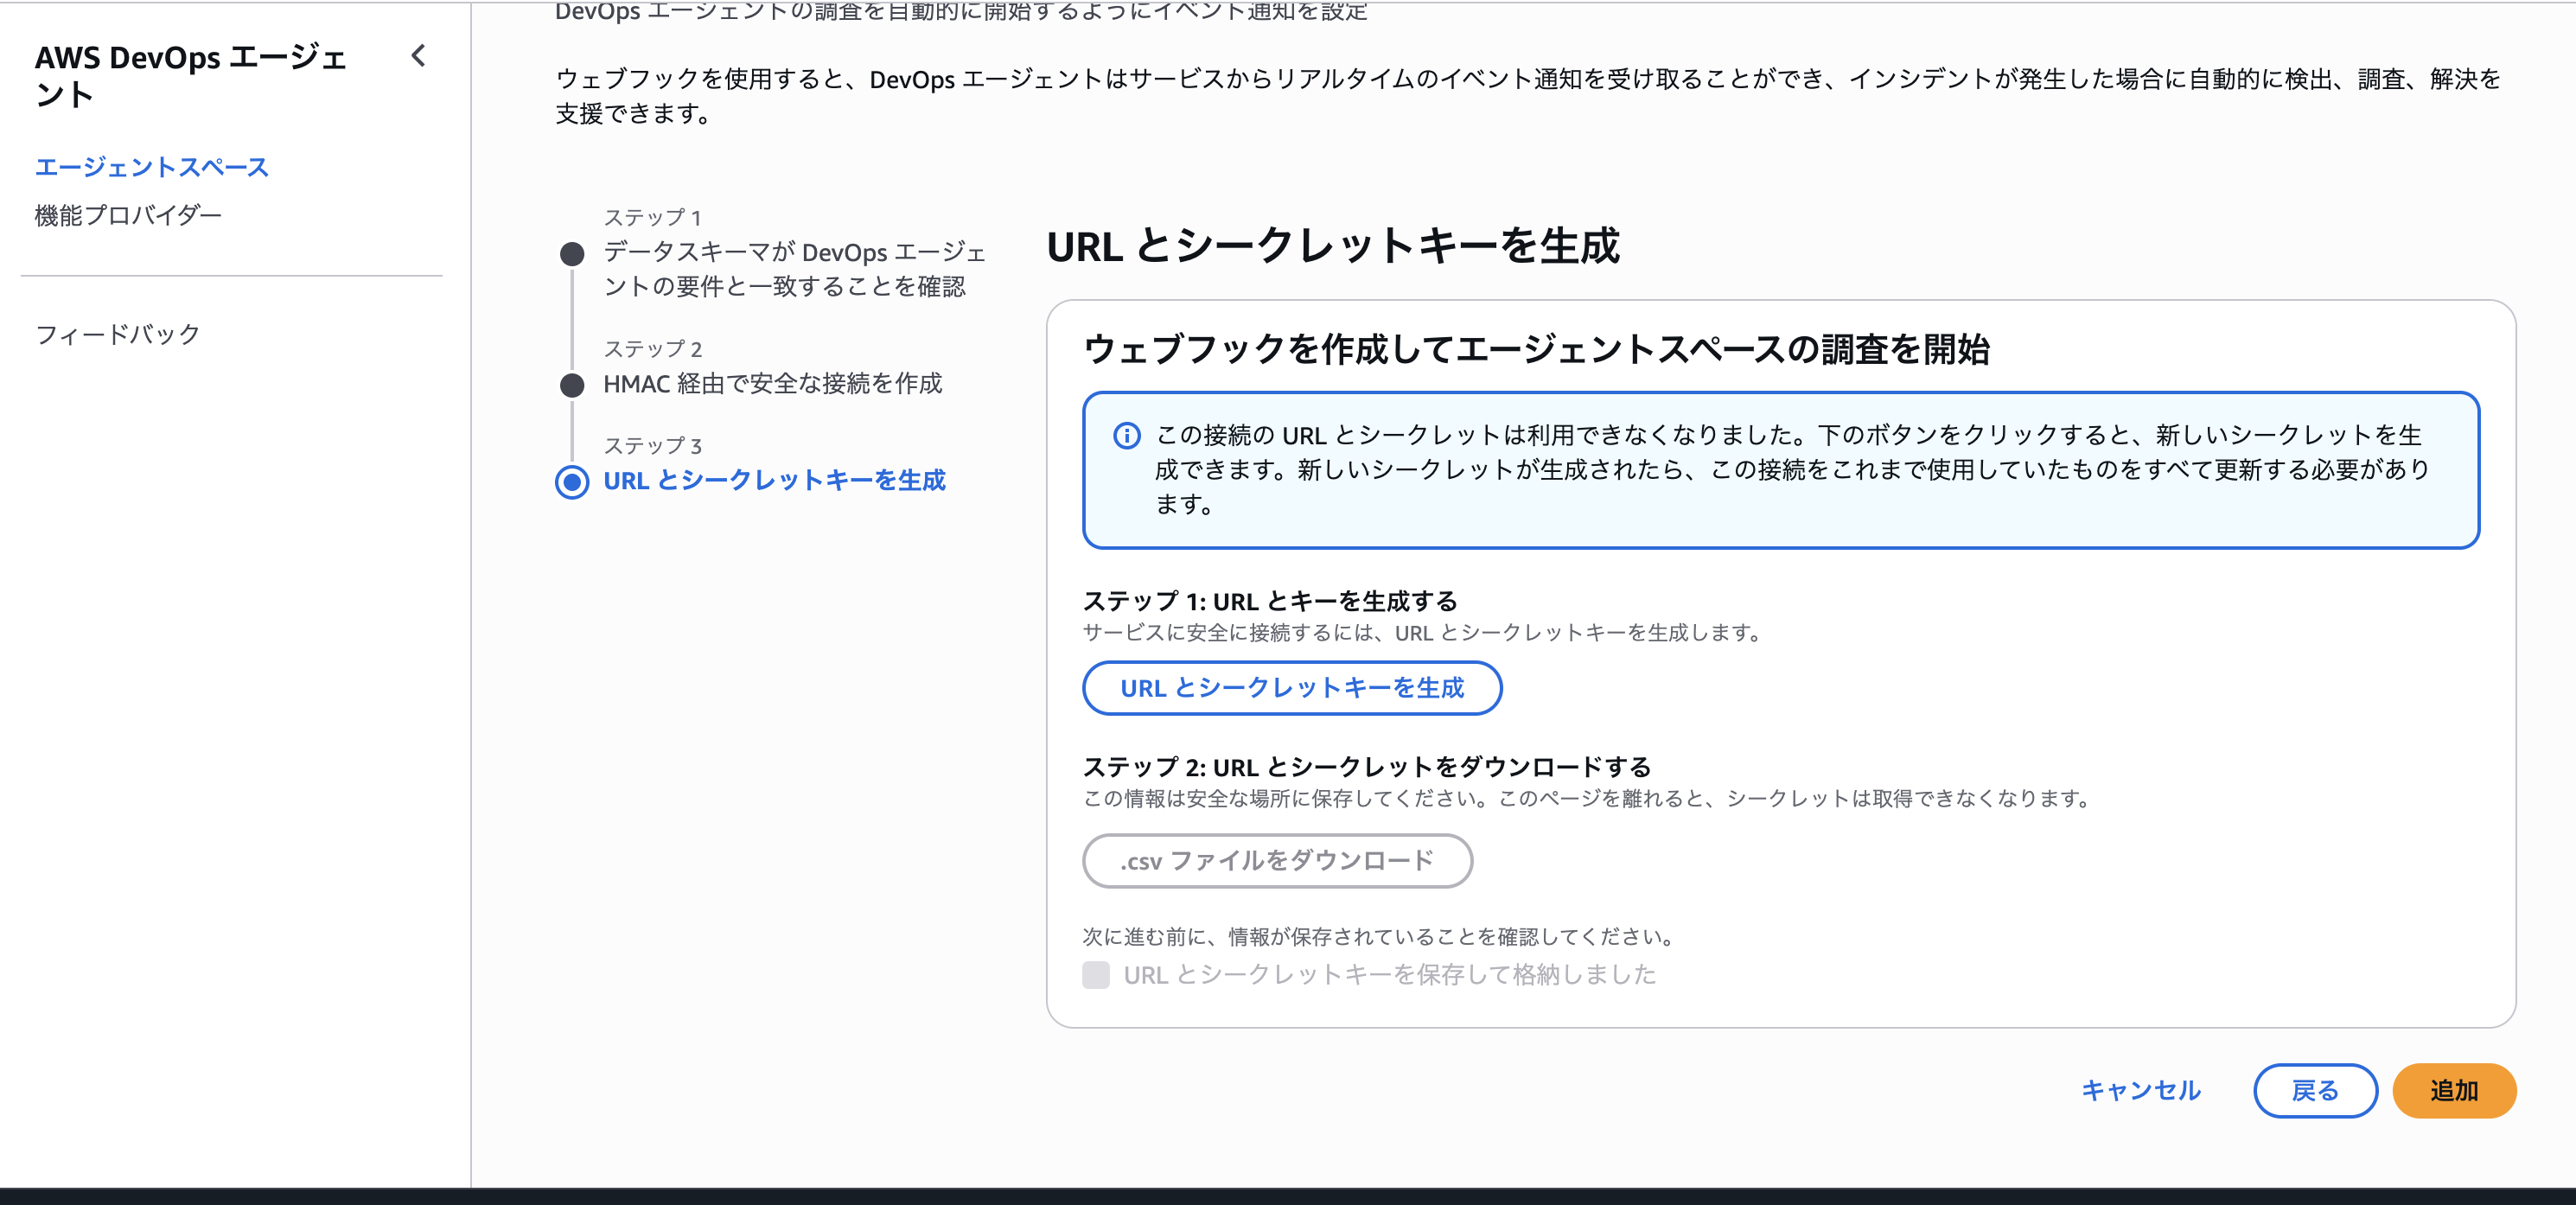Open the エージェントスペース navigation link
The width and height of the screenshot is (2576, 1205).
click(152, 167)
